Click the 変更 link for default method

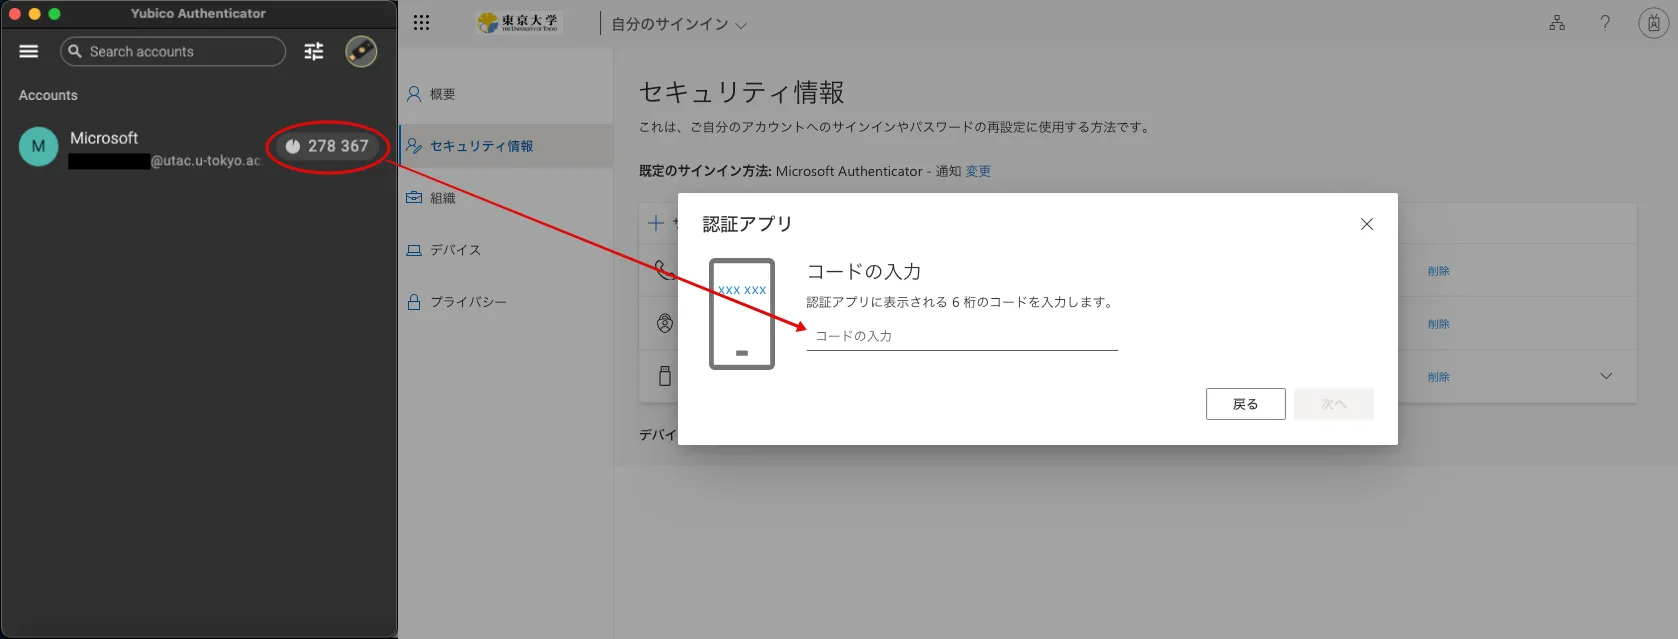(978, 171)
